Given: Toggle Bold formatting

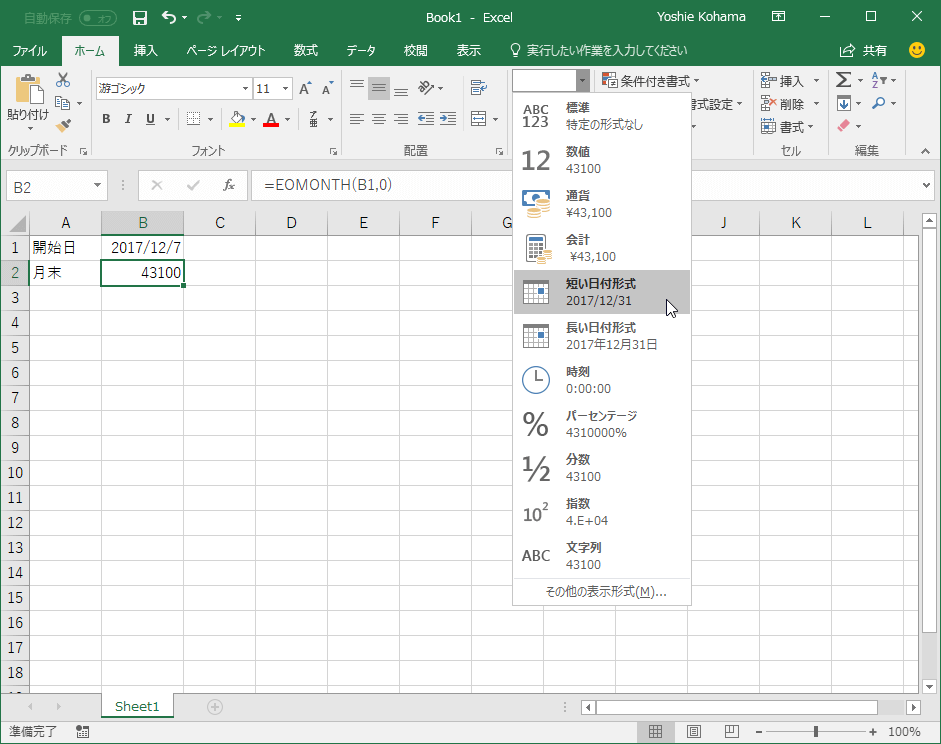Looking at the screenshot, I should coord(106,119).
